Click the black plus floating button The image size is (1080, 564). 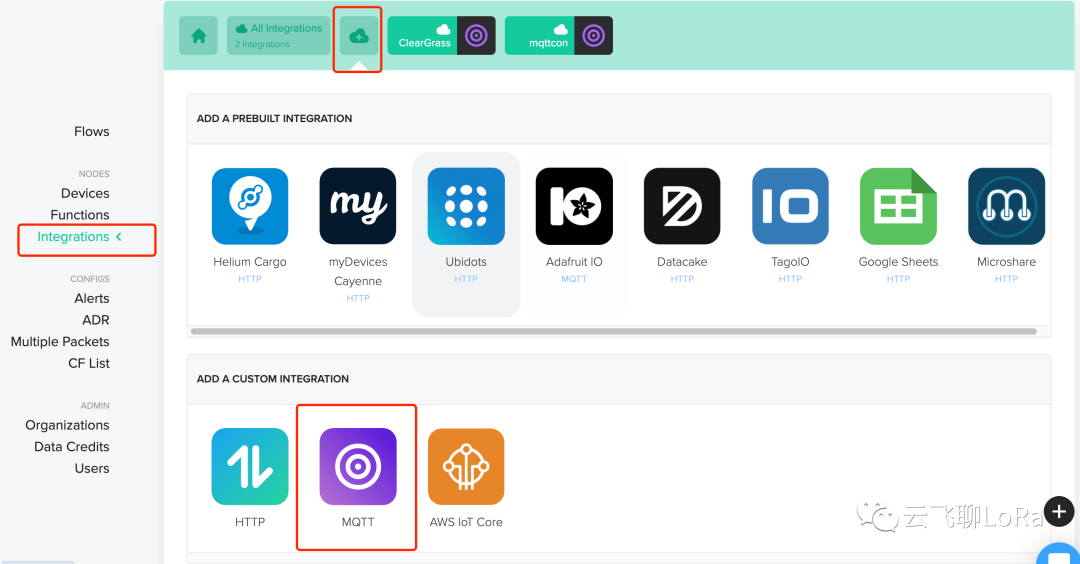pyautogui.click(x=1059, y=512)
